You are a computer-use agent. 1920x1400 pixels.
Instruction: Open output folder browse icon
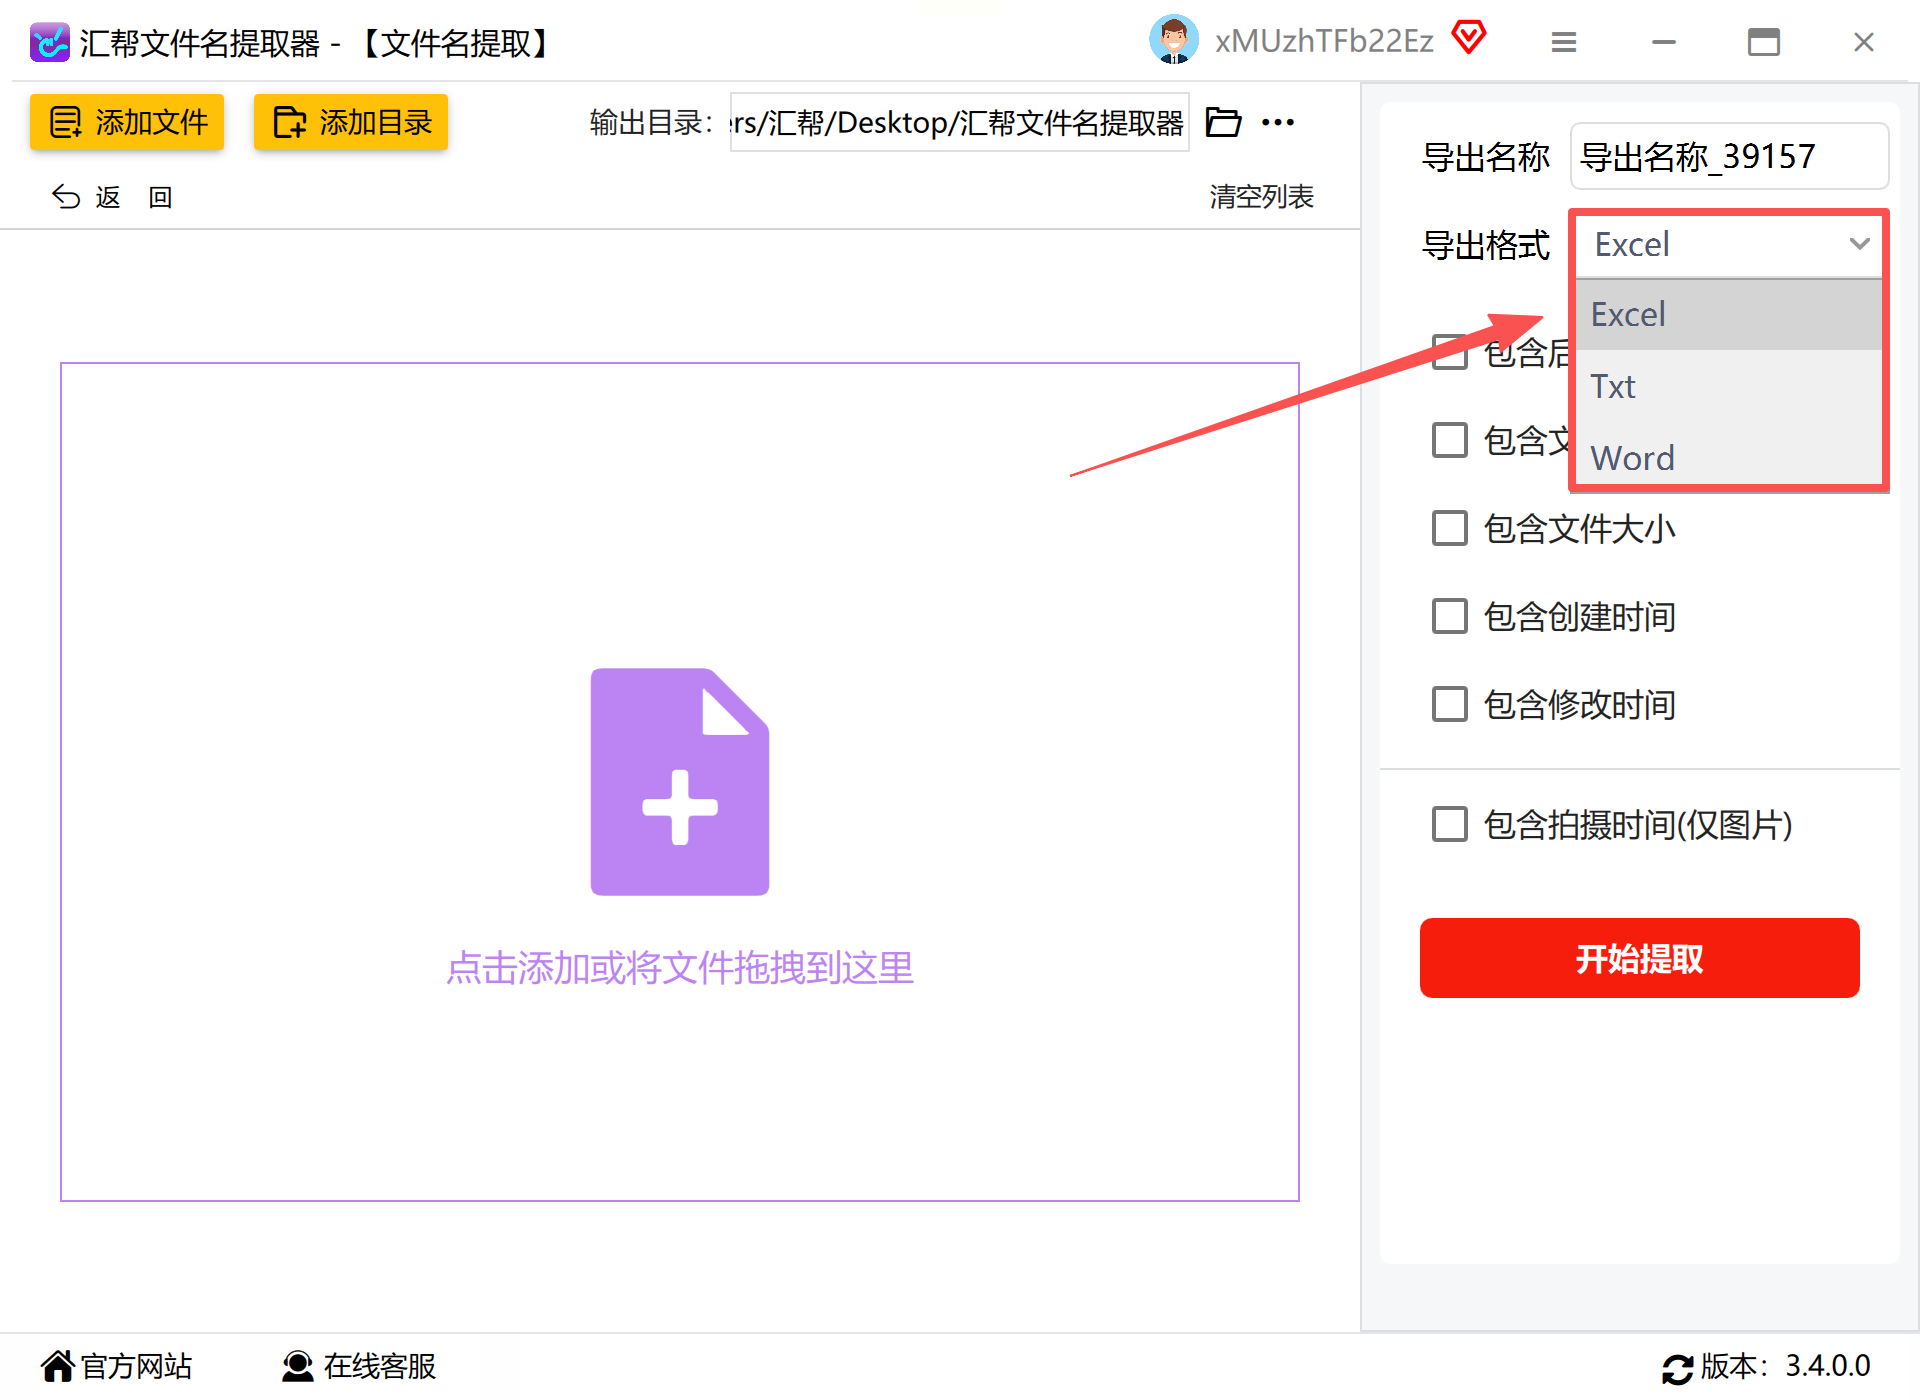pyautogui.click(x=1223, y=122)
